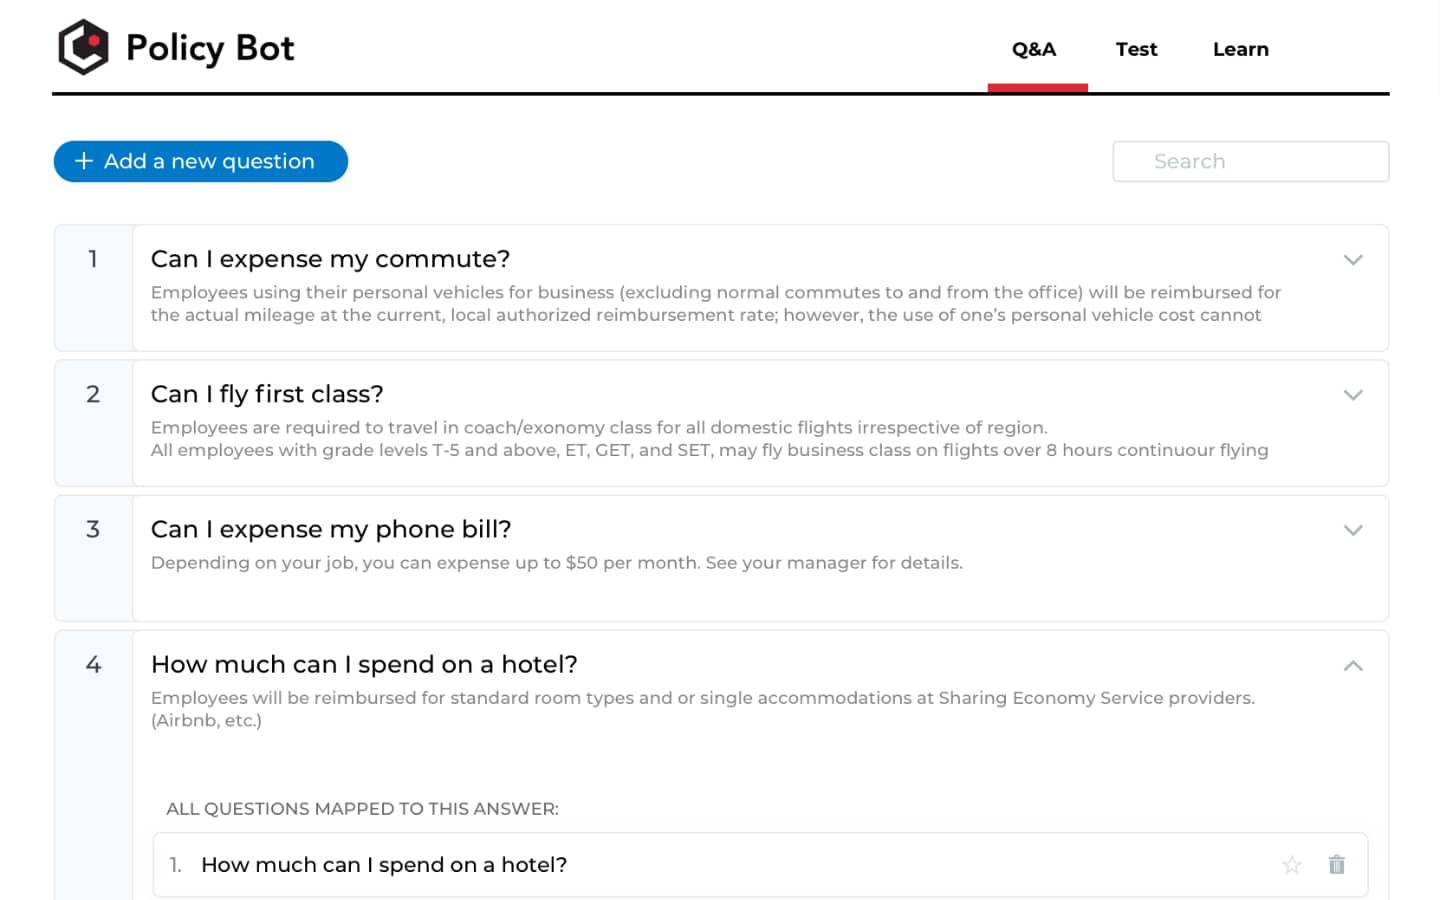Open the Test tab

tap(1136, 49)
